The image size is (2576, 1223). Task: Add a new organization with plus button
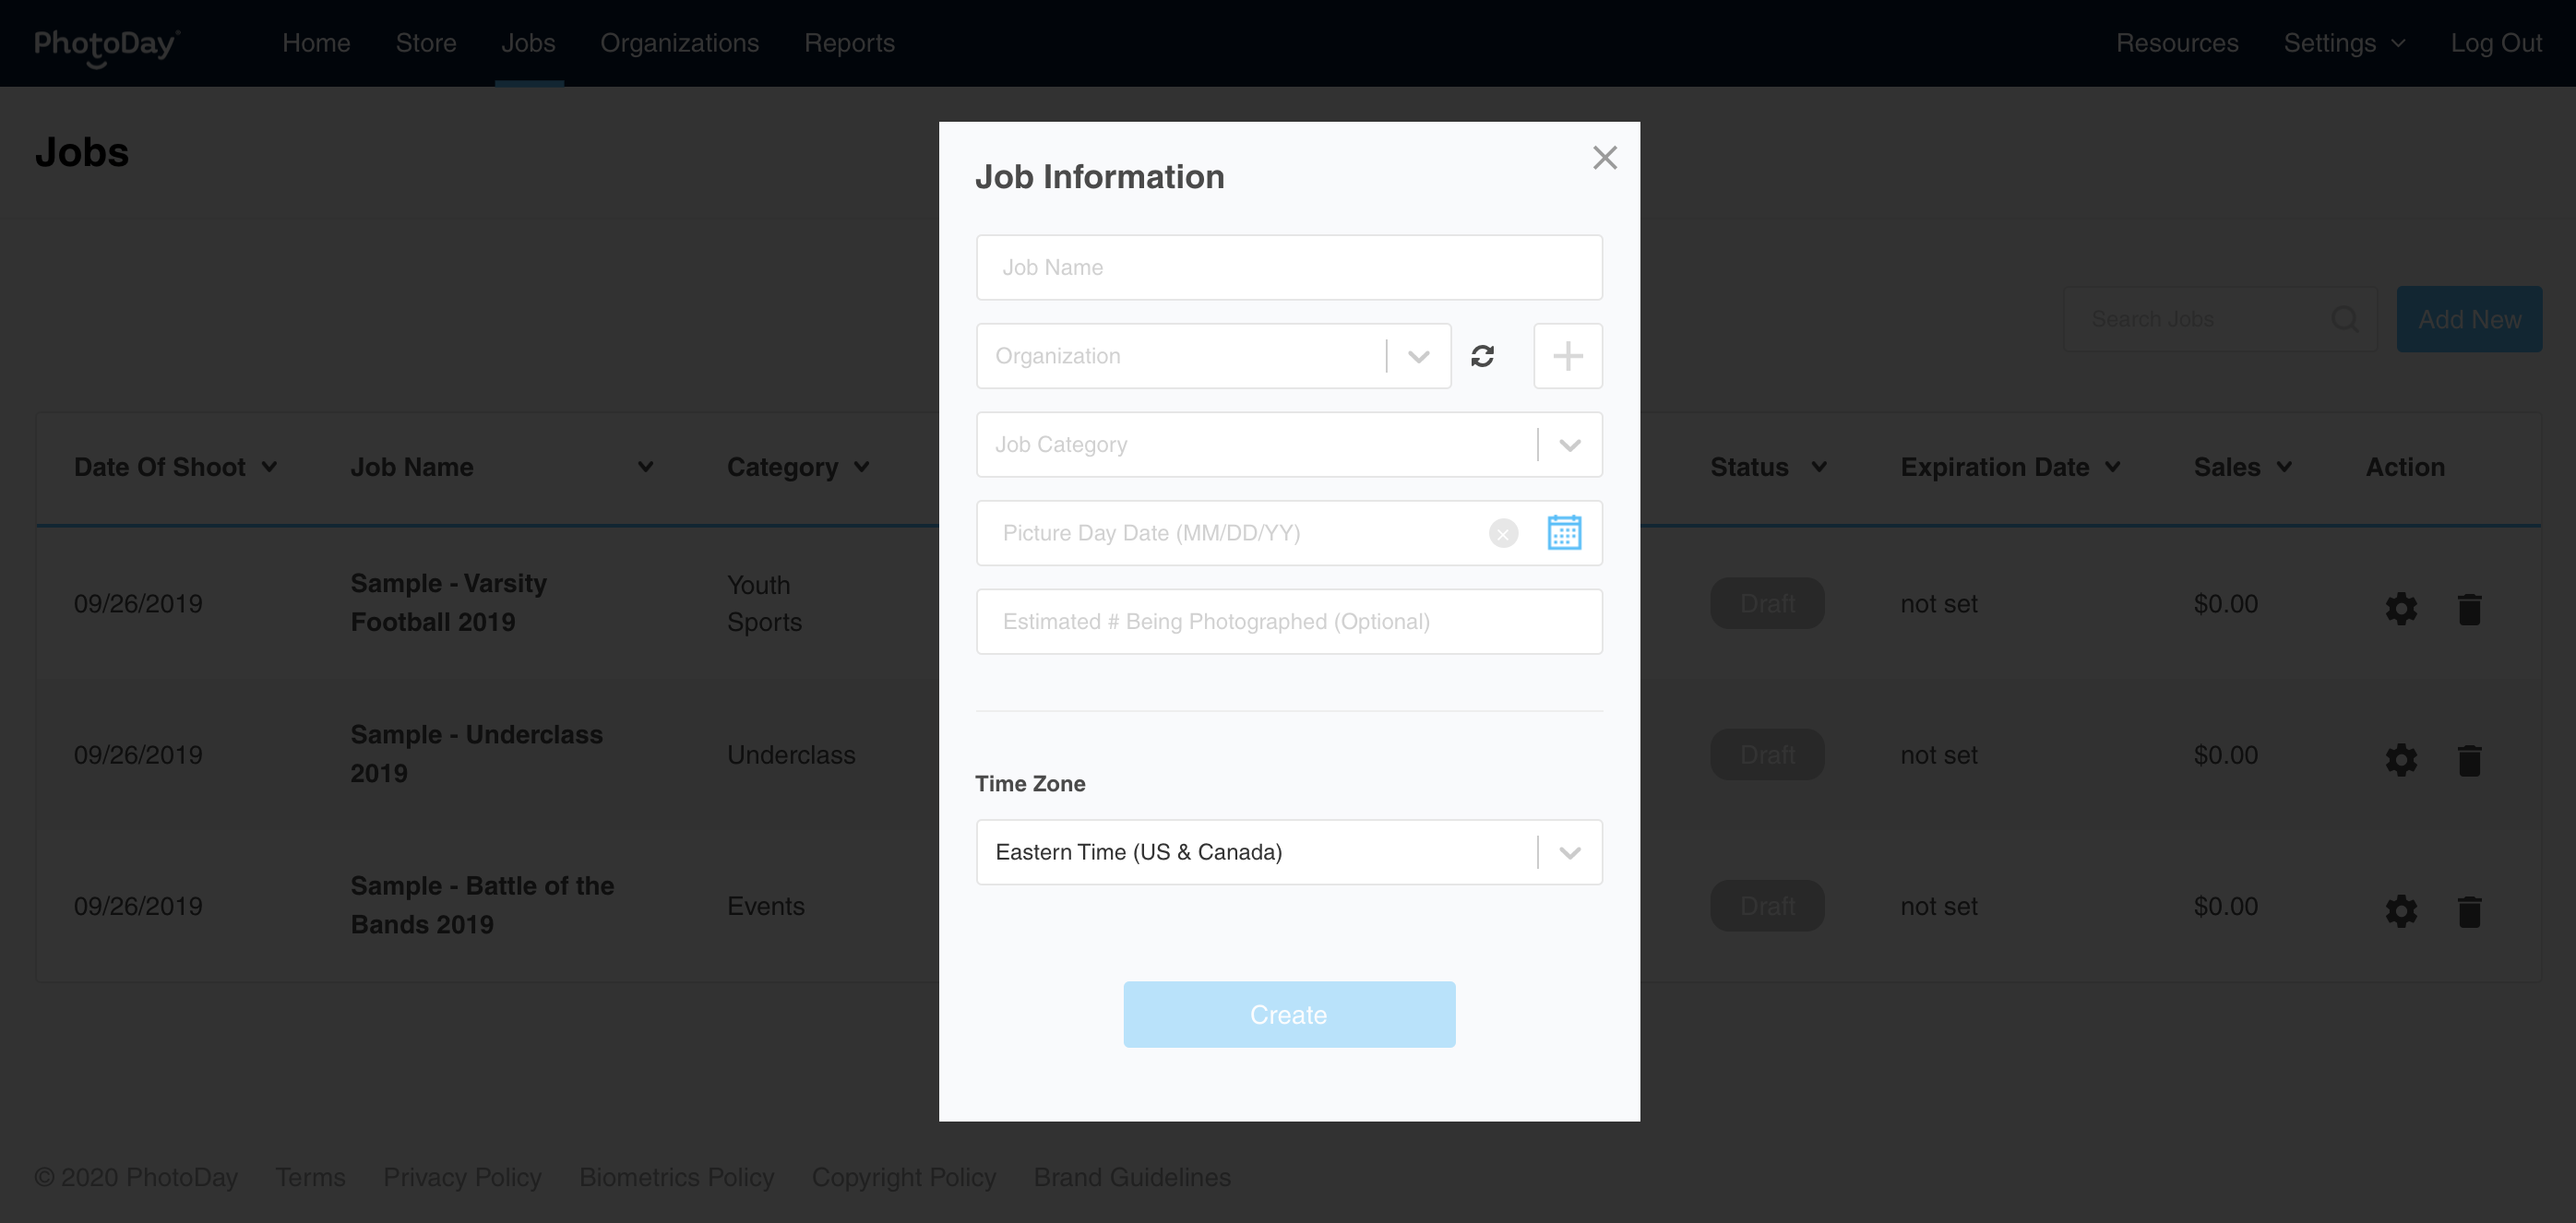[1567, 356]
